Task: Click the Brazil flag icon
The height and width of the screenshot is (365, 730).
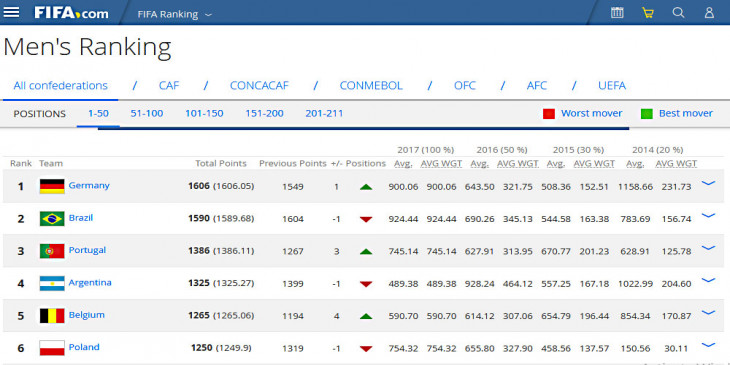Action: [52, 219]
